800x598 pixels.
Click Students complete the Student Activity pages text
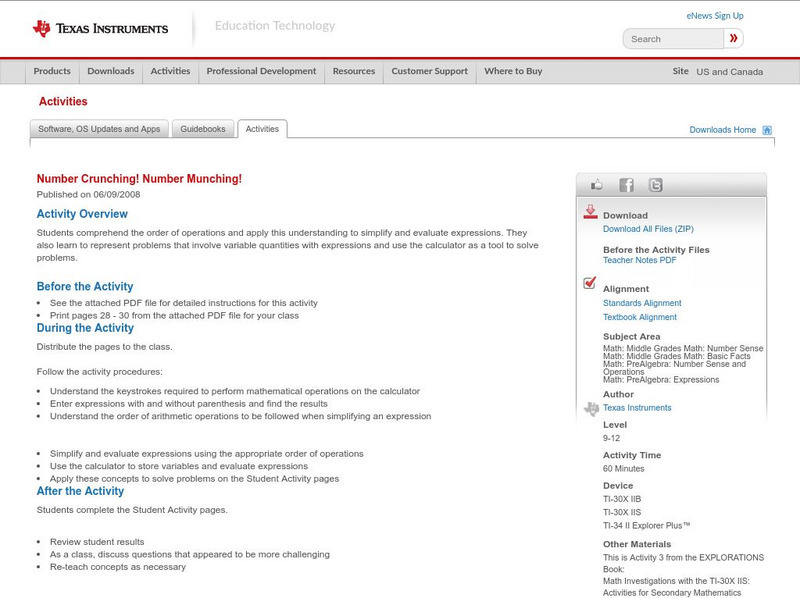(x=132, y=510)
